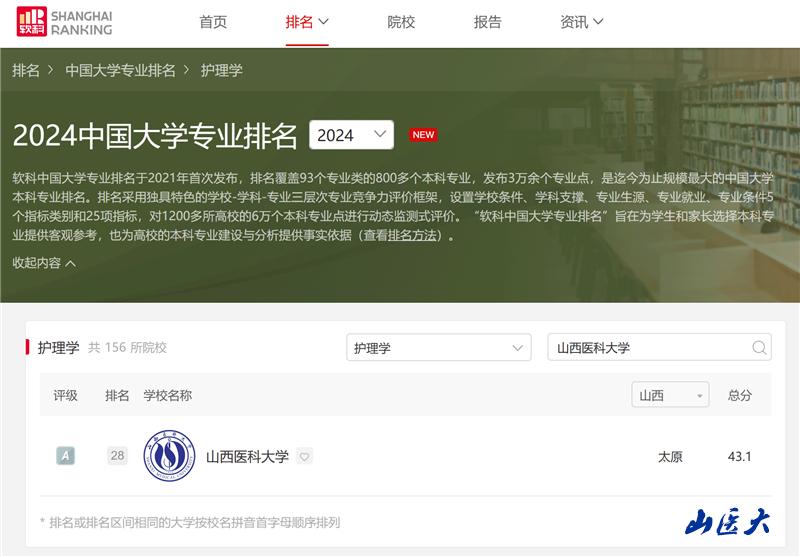
Task: Click the search magnifier icon
Action: point(759,348)
